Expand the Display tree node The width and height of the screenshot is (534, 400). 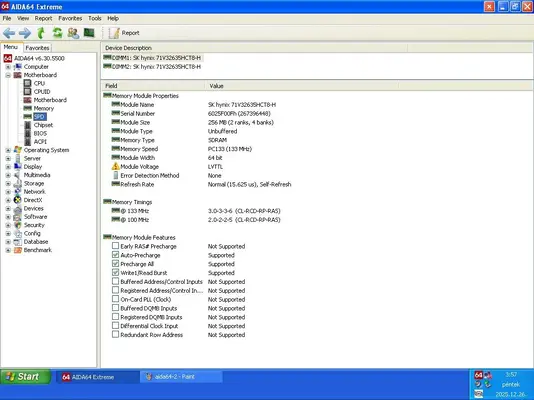[8, 167]
